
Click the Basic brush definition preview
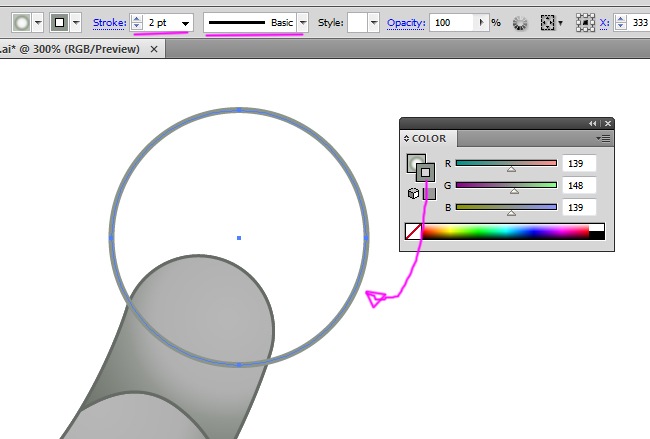coord(250,22)
